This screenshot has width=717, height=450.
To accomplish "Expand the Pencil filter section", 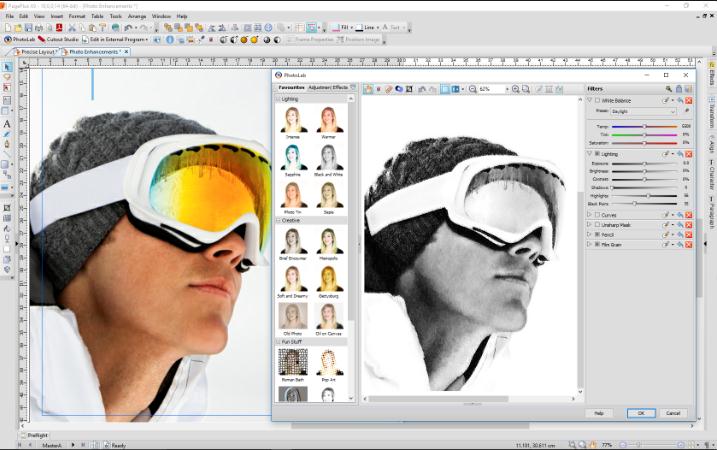I will coord(589,236).
